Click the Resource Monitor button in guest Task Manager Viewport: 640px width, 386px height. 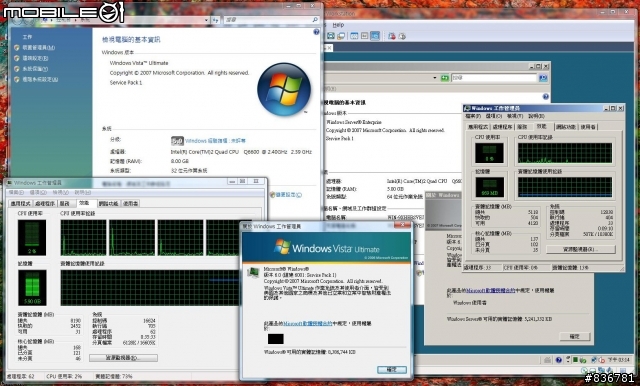pos(581,249)
